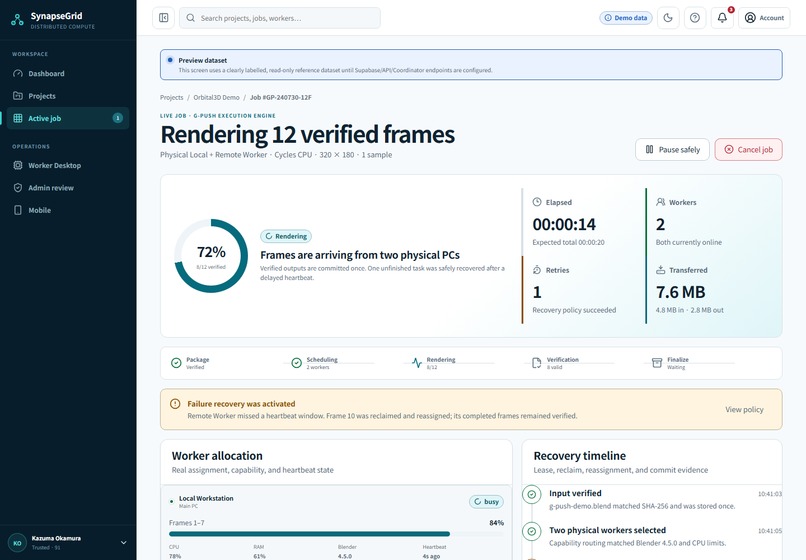806x560 pixels.
Task: Click the Active job grid icon
Action: coord(18,118)
